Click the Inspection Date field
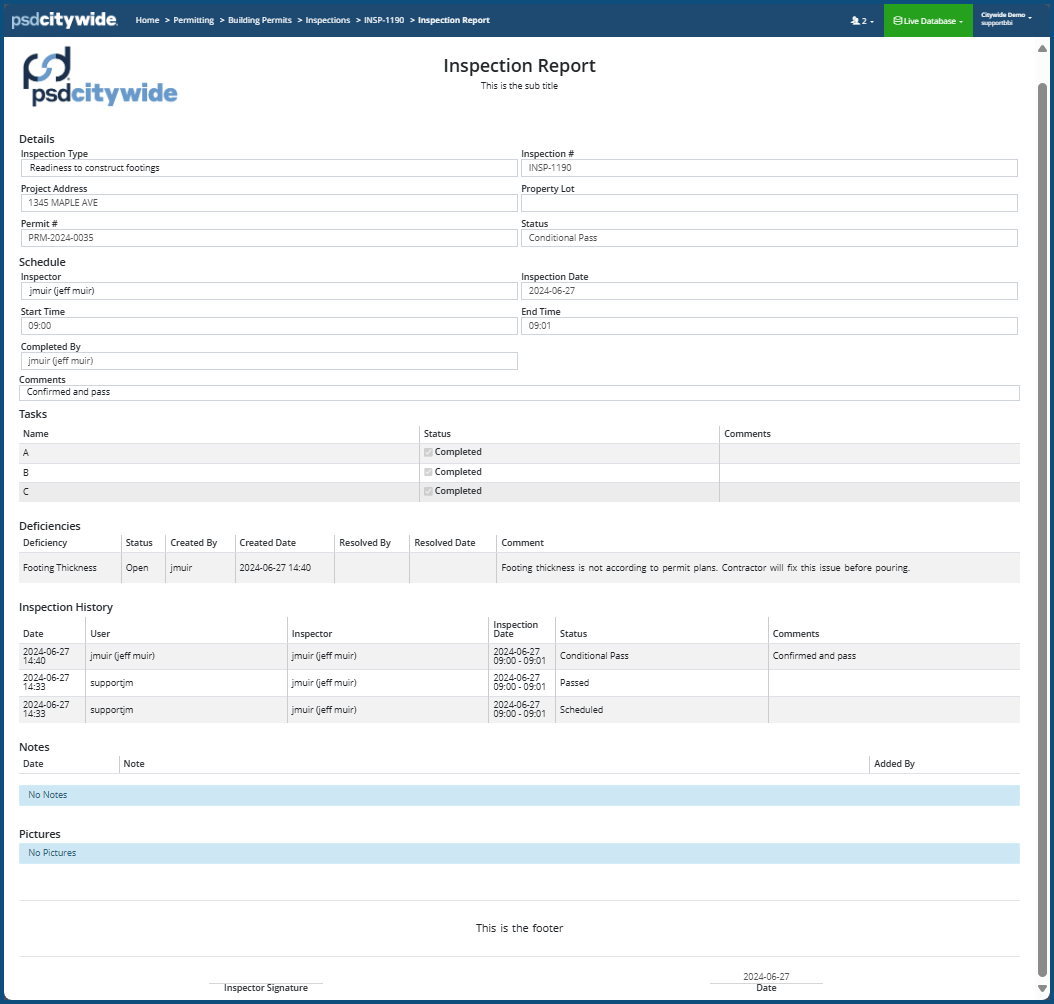Image resolution: width=1054 pixels, height=1004 pixels. point(769,291)
